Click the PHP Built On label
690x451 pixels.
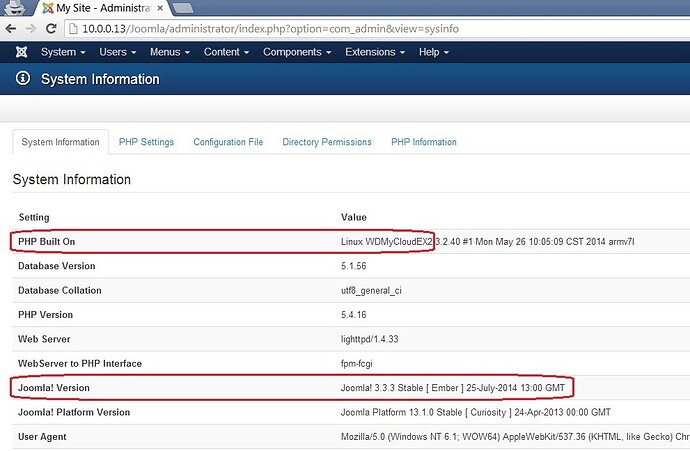coord(46,242)
